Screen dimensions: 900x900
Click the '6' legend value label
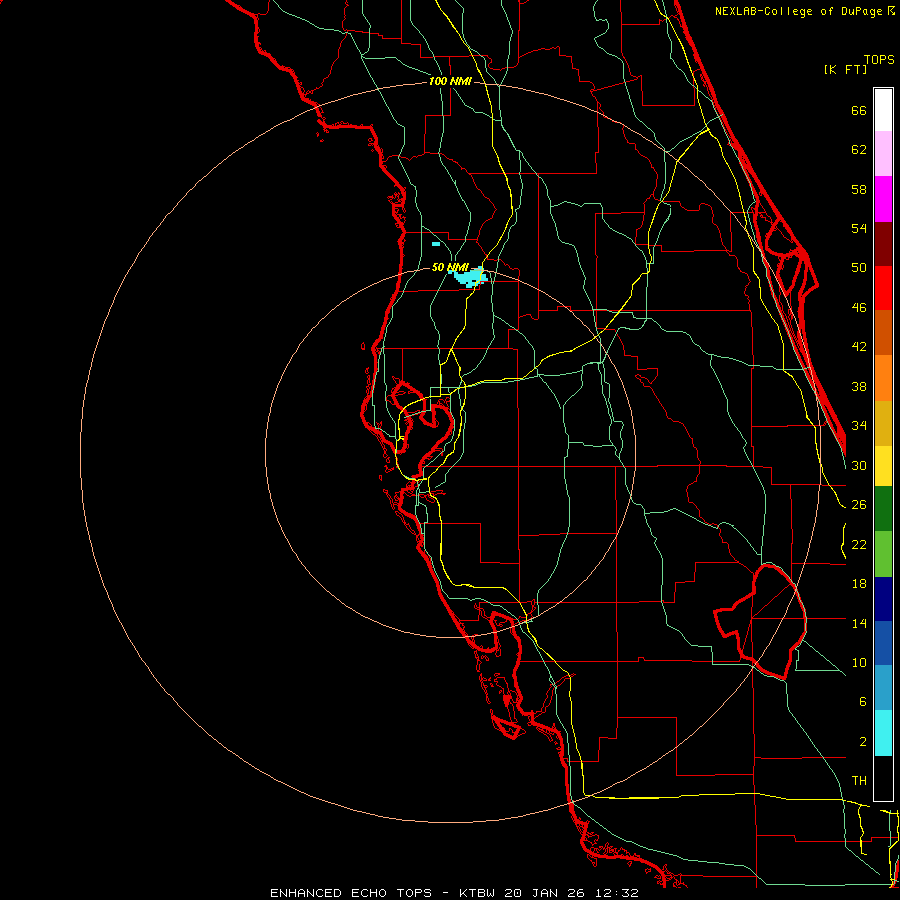[x=863, y=701]
